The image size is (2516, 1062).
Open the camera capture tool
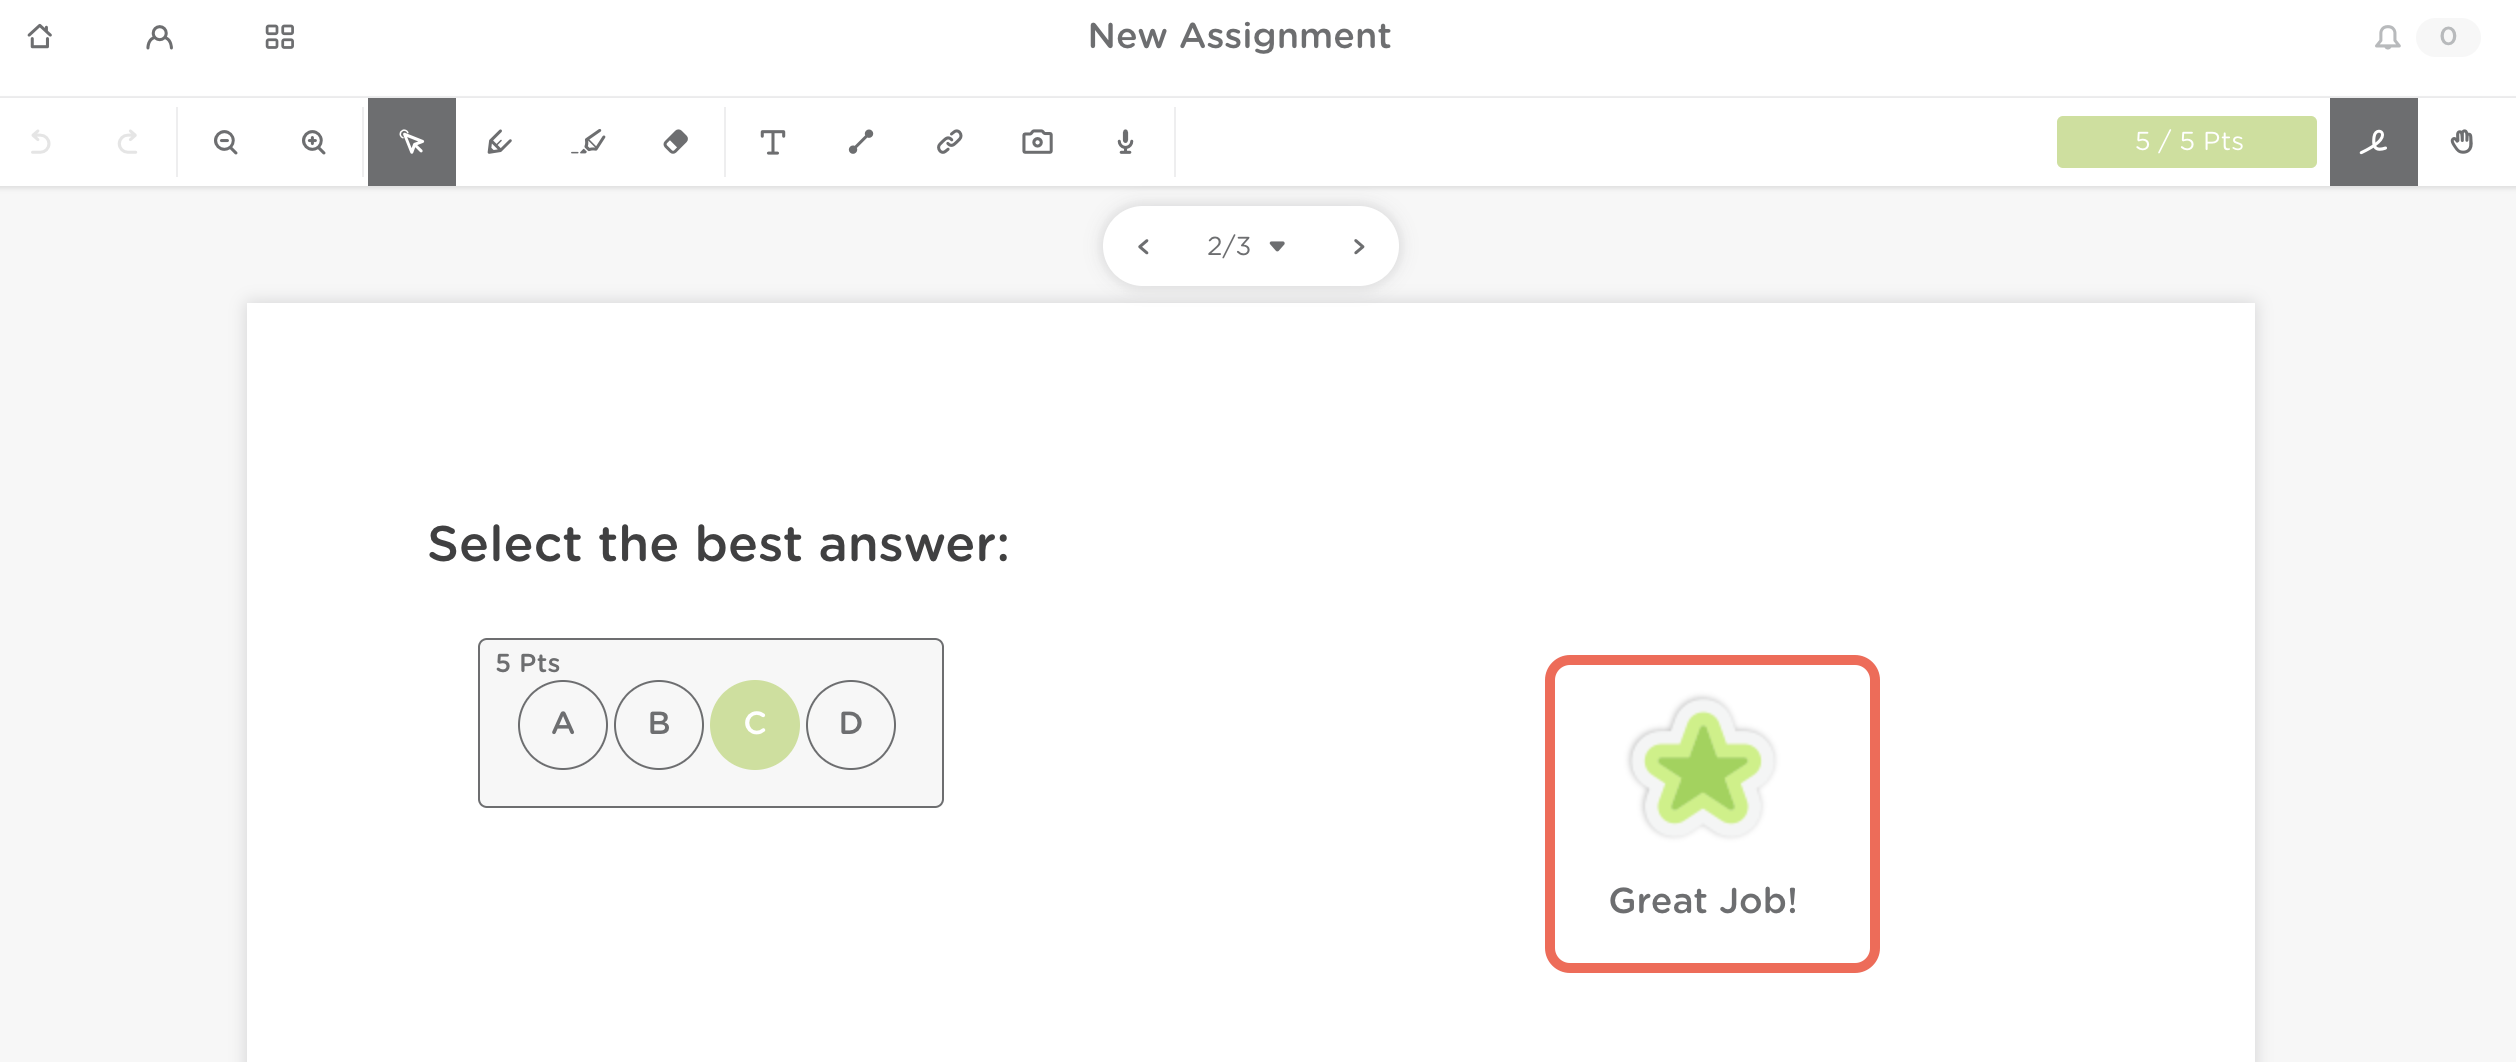[x=1037, y=142]
